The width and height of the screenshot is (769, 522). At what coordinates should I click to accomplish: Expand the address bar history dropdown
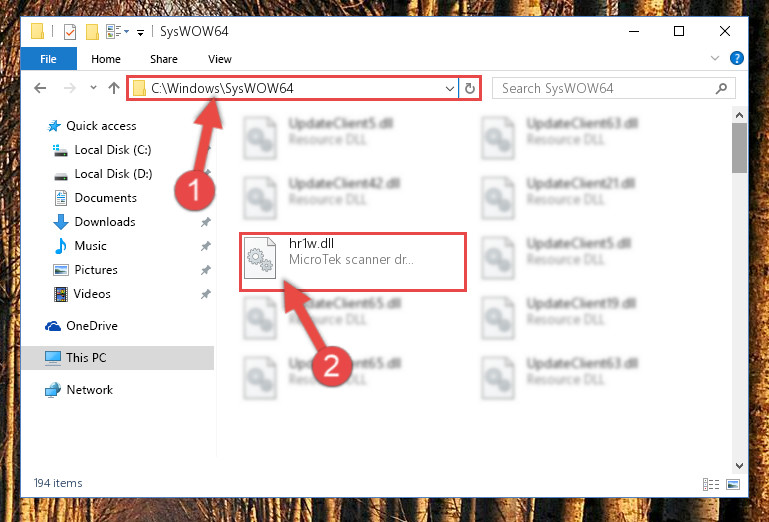click(449, 89)
